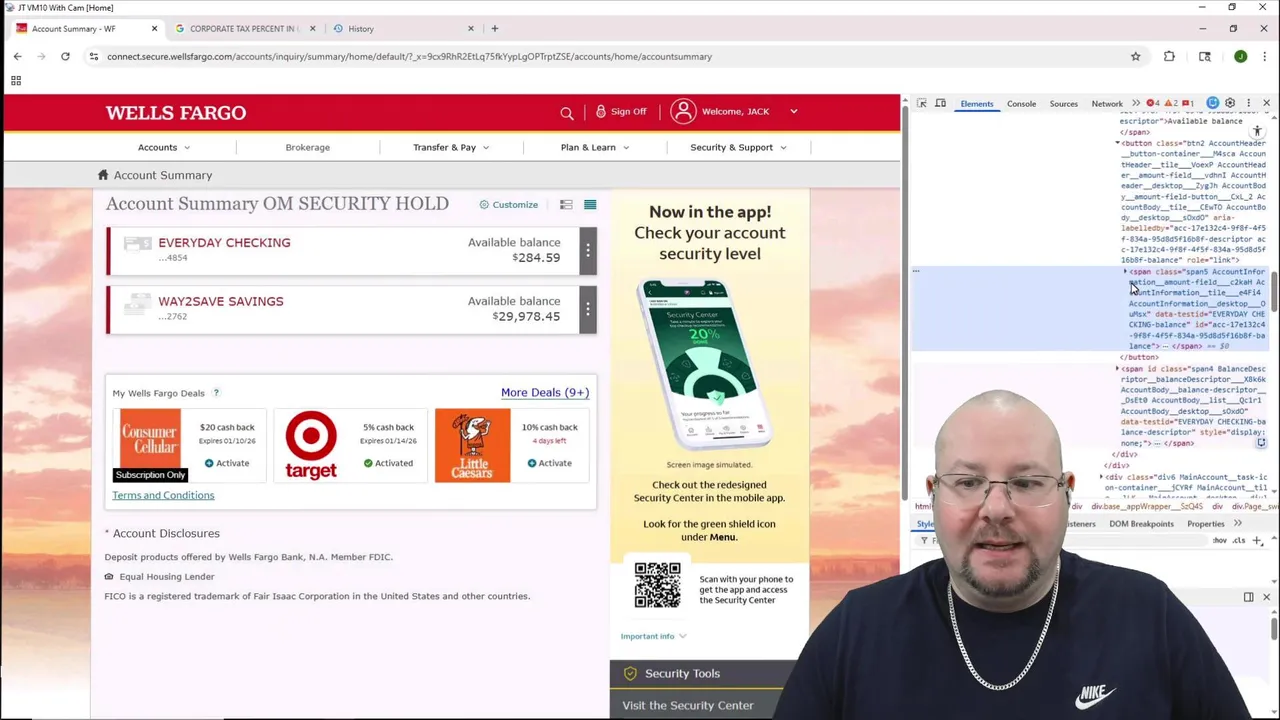
Task: Switch to the Account Summary browser tab
Action: pos(84,28)
